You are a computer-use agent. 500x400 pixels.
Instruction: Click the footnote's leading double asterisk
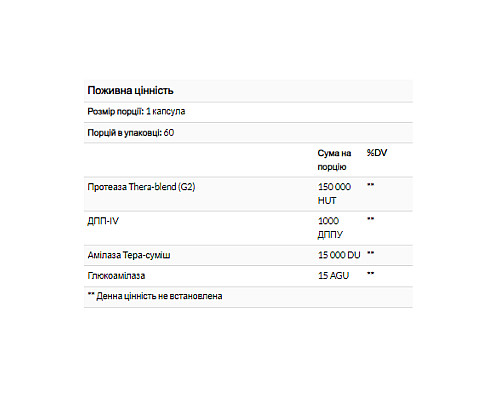pyautogui.click(x=91, y=294)
